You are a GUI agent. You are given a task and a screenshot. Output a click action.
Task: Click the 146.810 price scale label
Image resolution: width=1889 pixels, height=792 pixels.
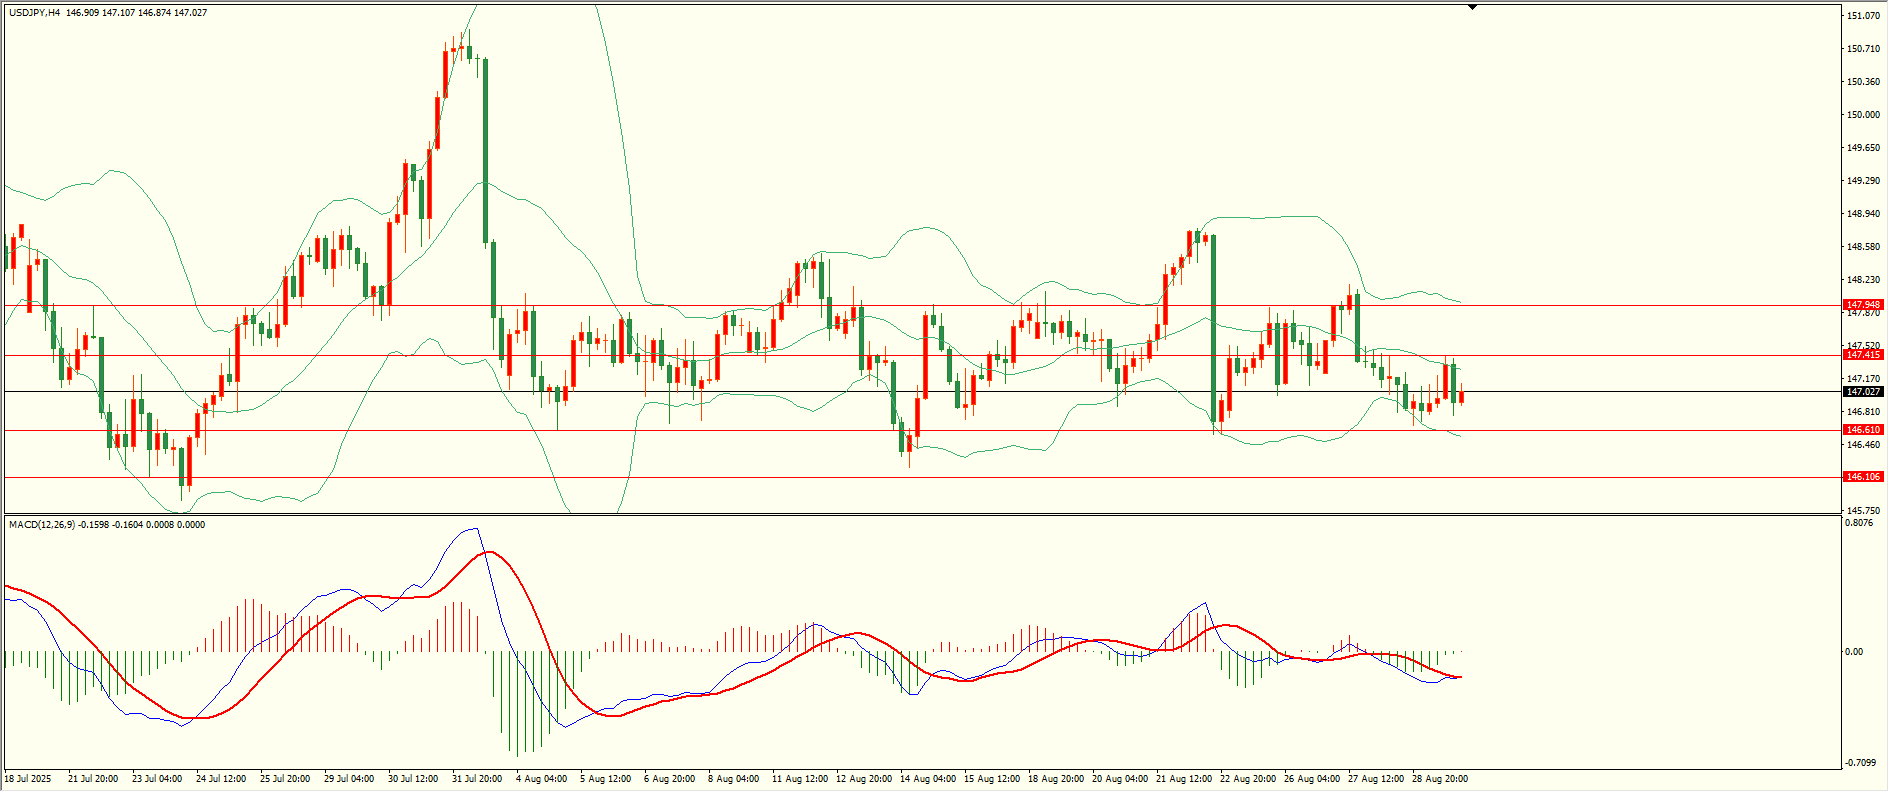pos(1863,412)
